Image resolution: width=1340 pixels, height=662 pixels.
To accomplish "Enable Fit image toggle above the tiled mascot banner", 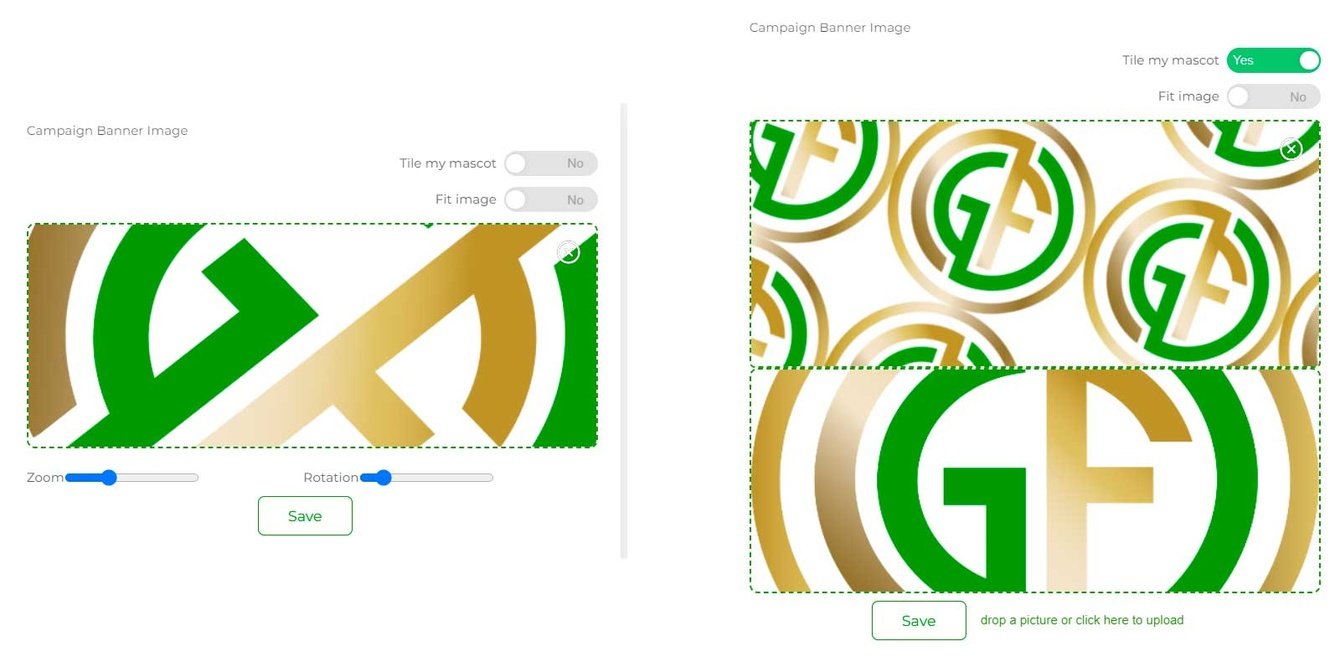I will [1273, 97].
